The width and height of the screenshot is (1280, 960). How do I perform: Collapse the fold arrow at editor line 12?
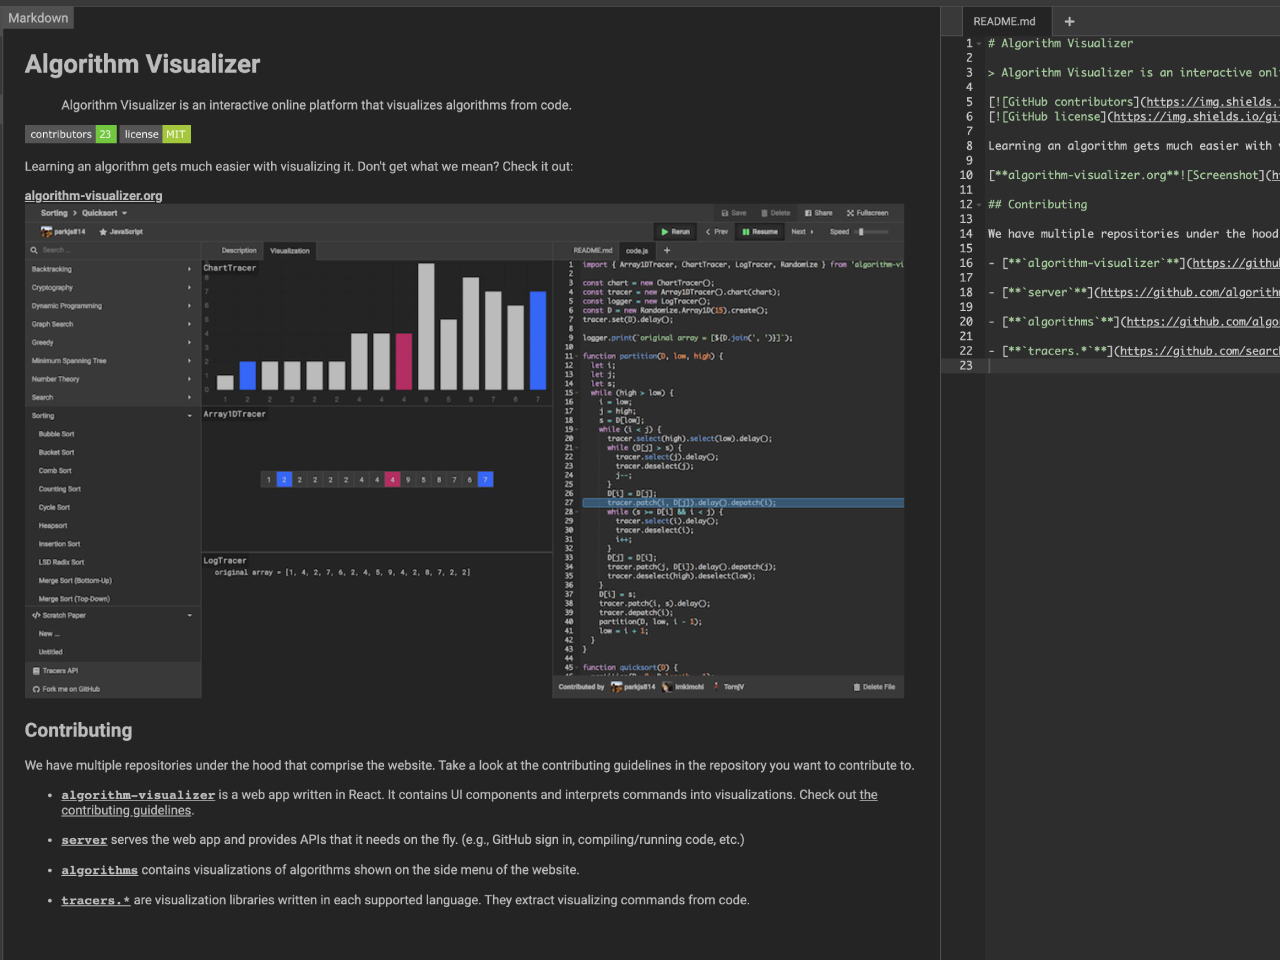(x=979, y=205)
